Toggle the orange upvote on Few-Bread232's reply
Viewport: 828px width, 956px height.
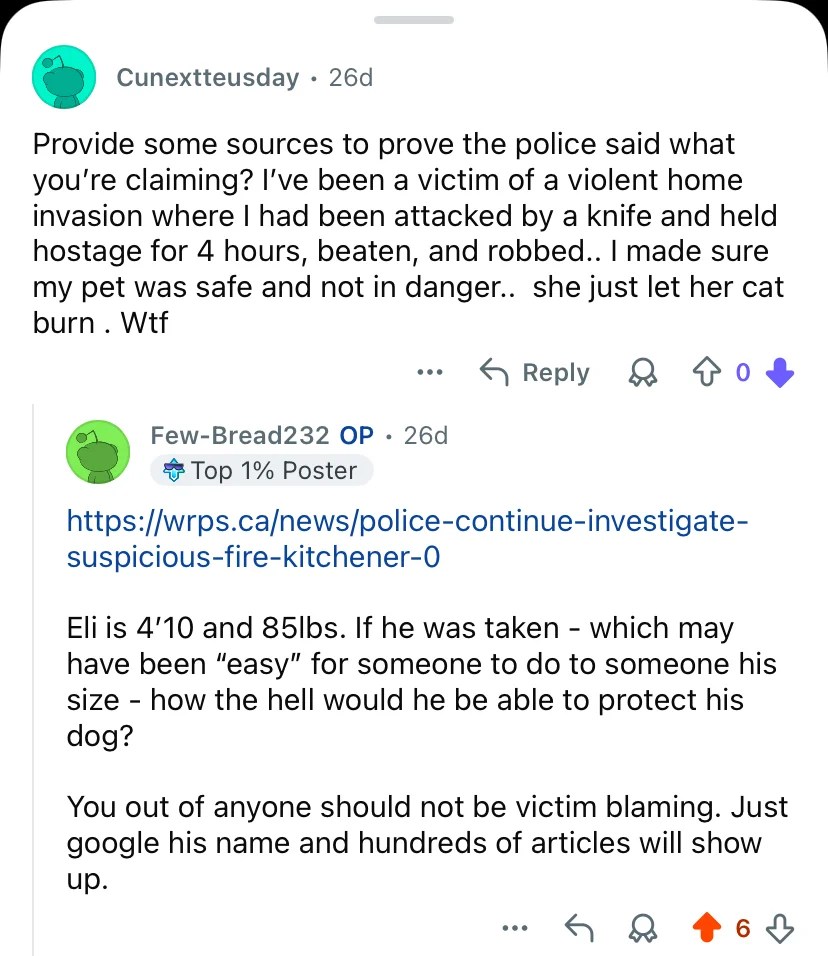[x=706, y=929]
